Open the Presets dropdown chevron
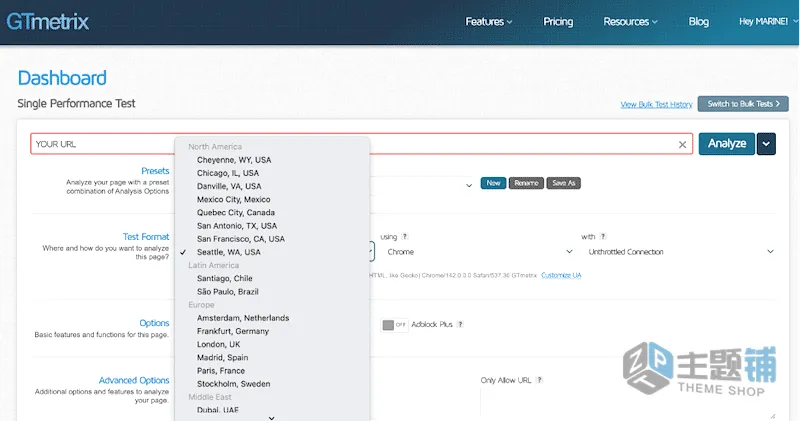 point(469,185)
